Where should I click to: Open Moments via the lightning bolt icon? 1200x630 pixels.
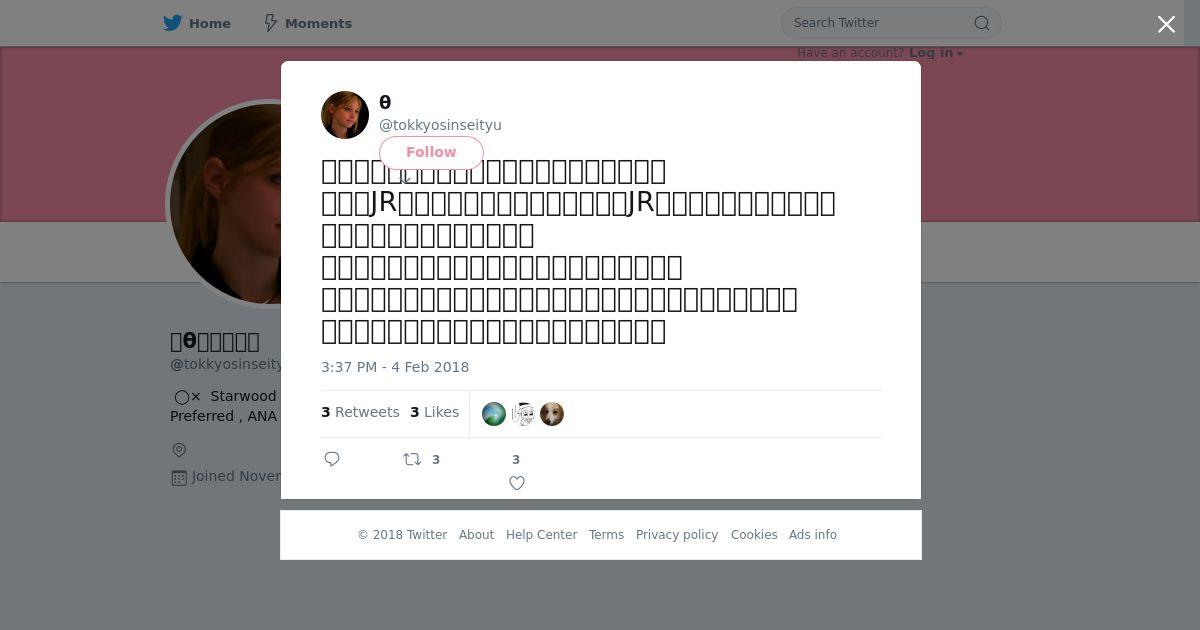point(270,23)
